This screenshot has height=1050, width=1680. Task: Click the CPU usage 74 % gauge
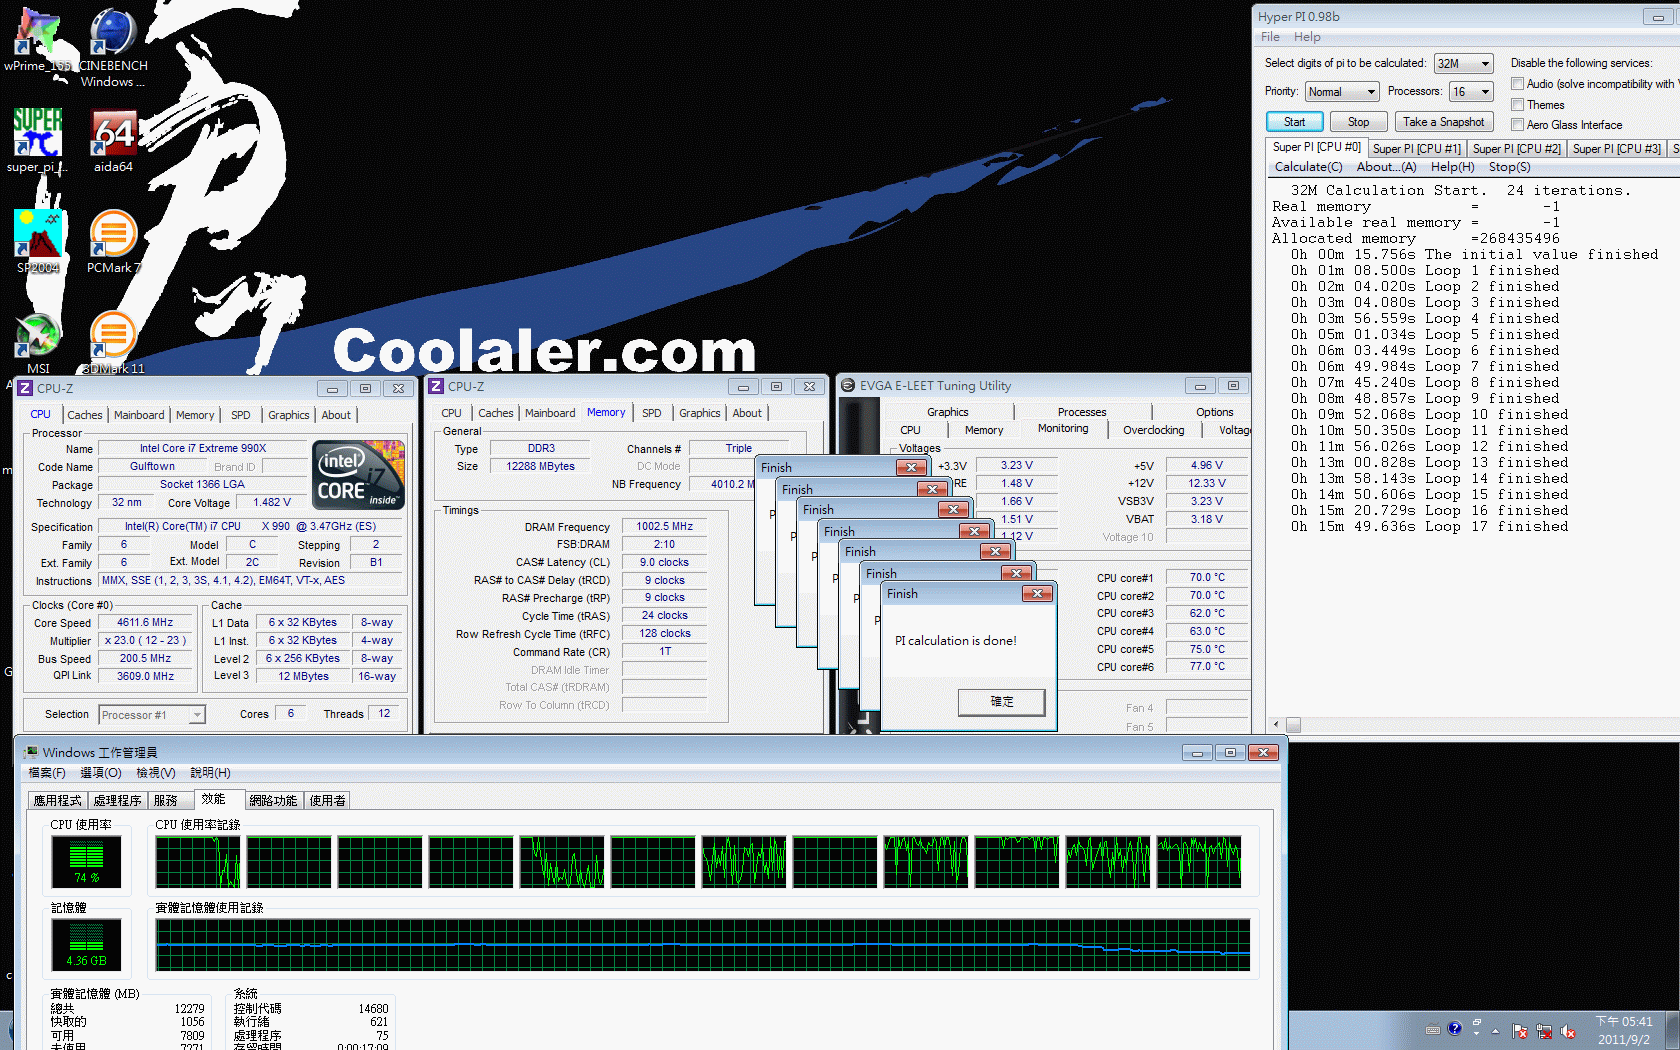pos(87,862)
